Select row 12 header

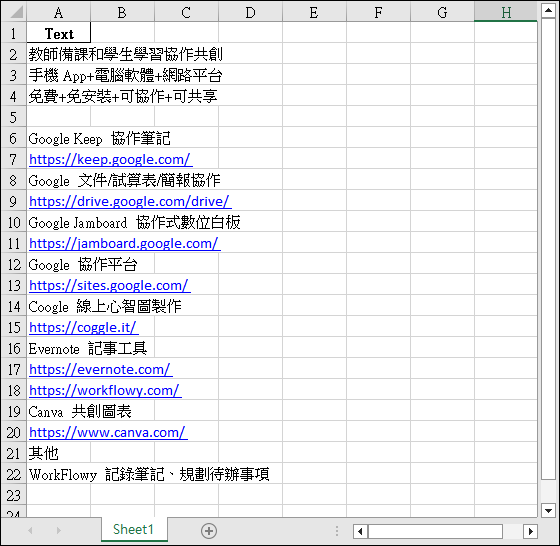point(14,264)
